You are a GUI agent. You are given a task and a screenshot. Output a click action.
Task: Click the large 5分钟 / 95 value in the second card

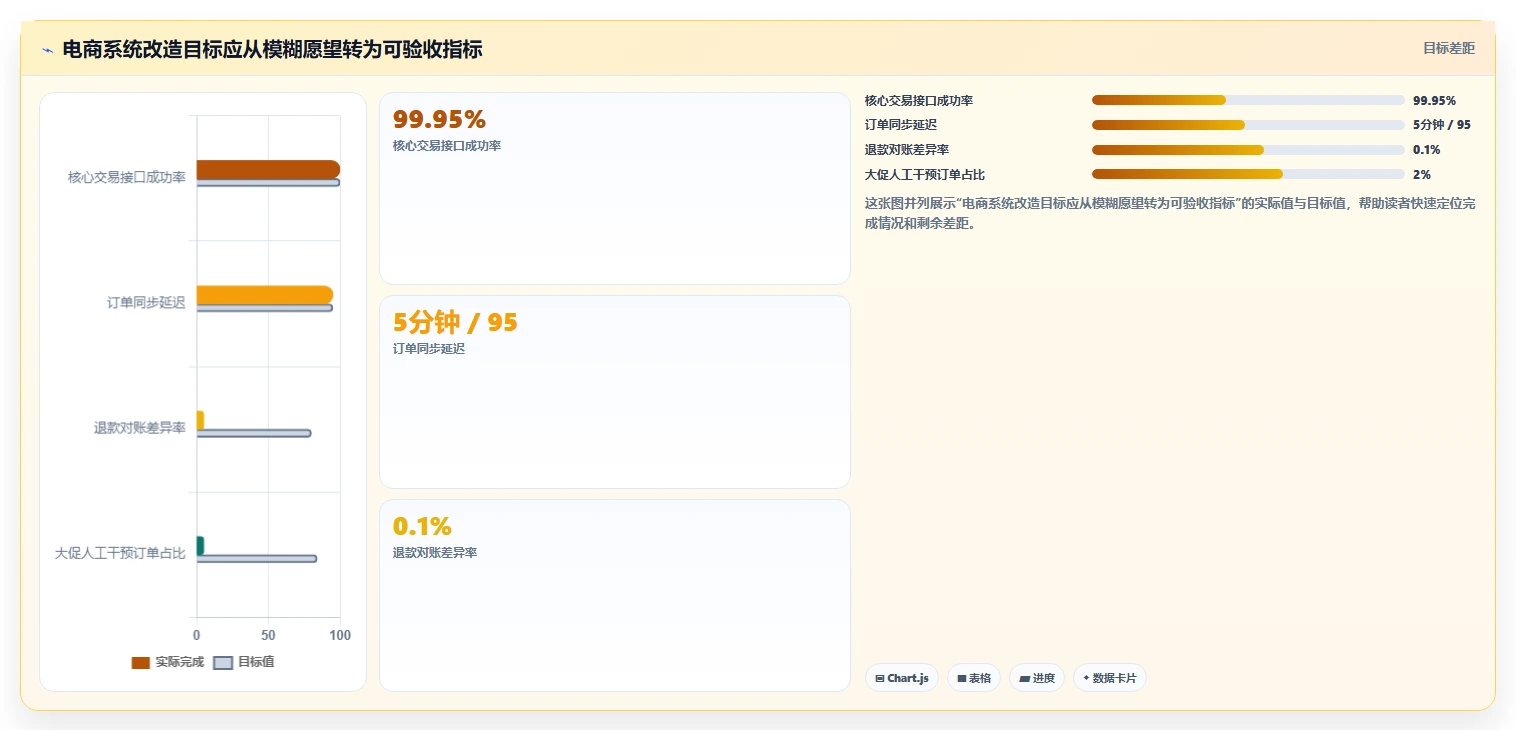click(455, 323)
